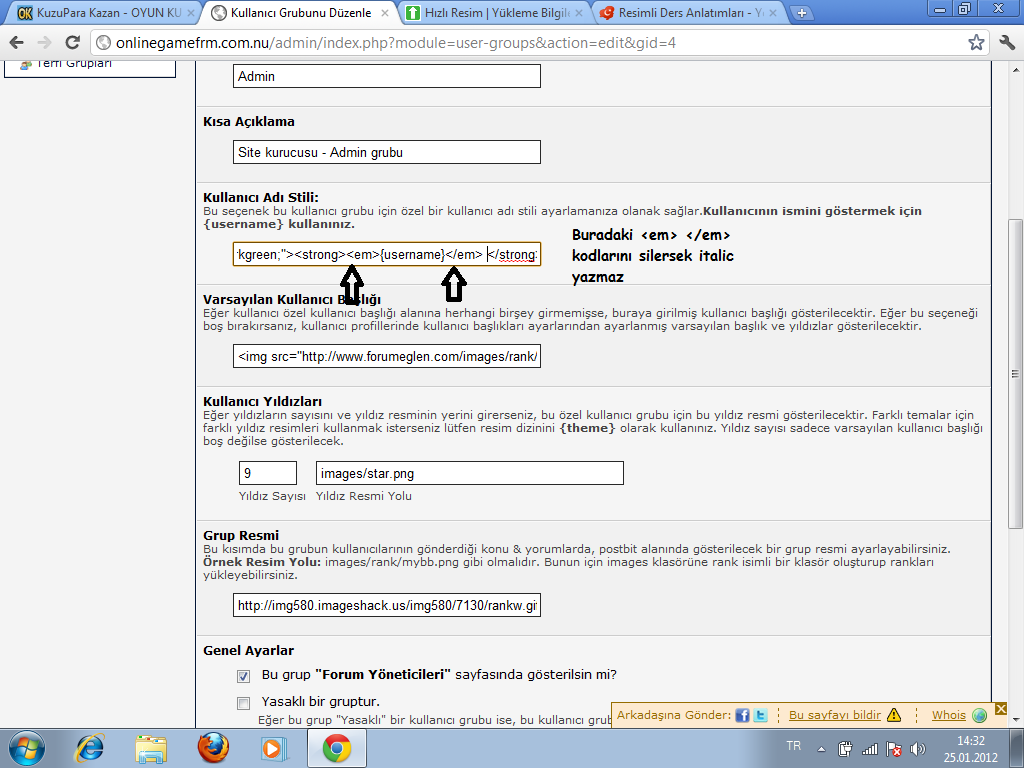The width and height of the screenshot is (1024, 768).
Task: Click the volume speaker tray icon
Action: (x=918, y=748)
